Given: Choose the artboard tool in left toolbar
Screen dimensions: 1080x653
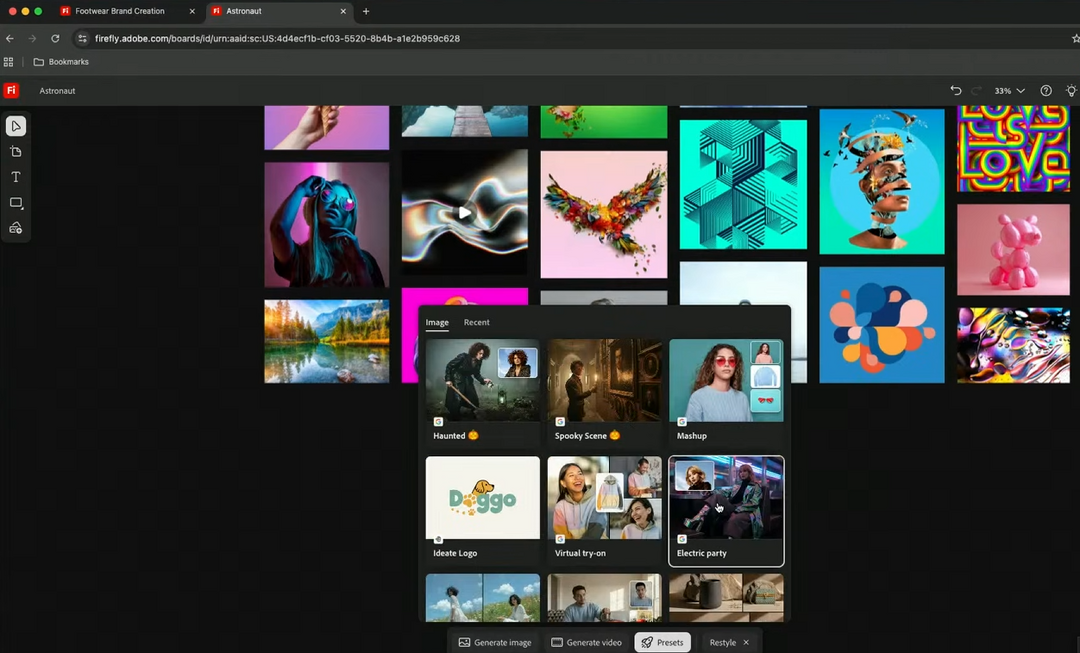Looking at the screenshot, I should click(x=15, y=152).
